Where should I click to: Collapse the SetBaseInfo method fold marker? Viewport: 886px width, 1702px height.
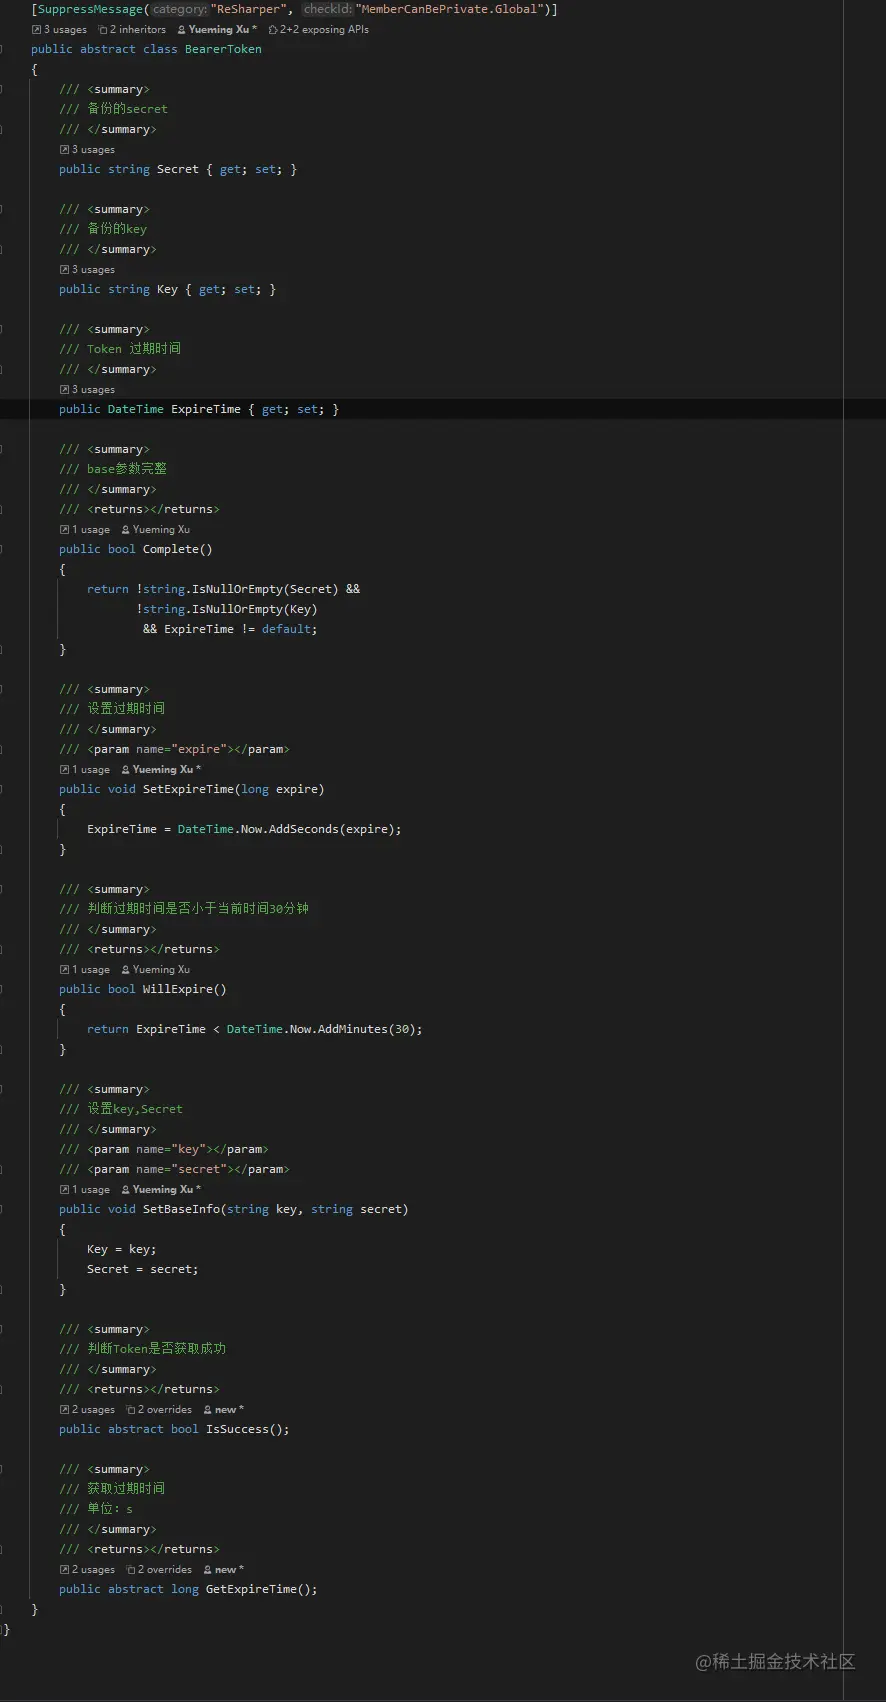tap(2, 1209)
